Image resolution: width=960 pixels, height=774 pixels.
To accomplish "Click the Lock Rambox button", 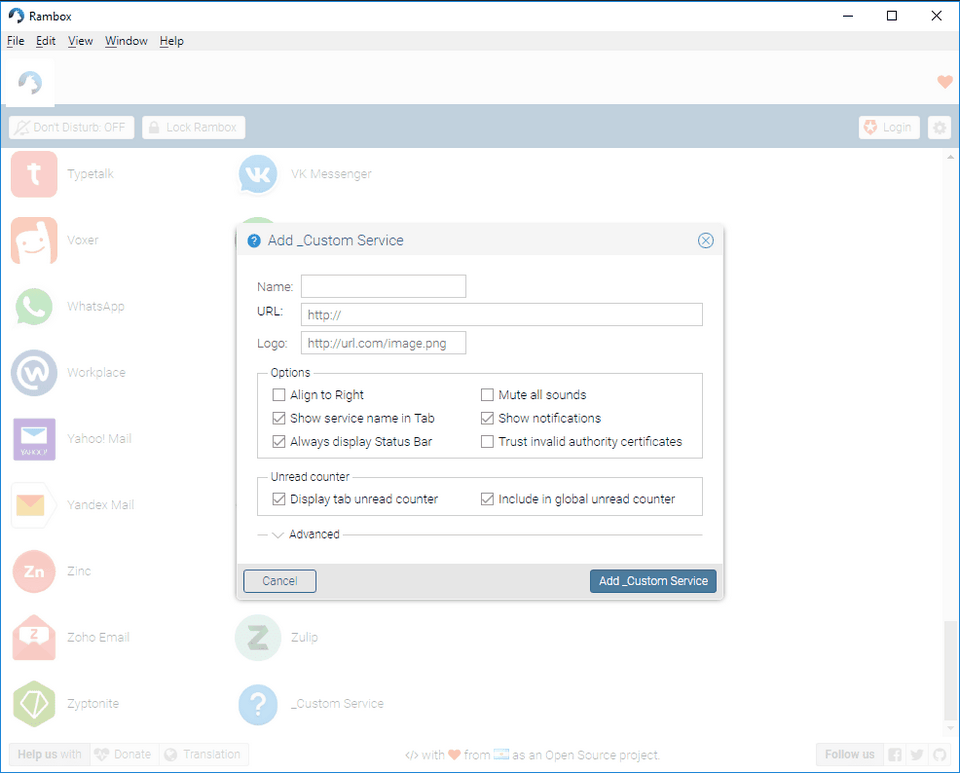I will coord(193,127).
